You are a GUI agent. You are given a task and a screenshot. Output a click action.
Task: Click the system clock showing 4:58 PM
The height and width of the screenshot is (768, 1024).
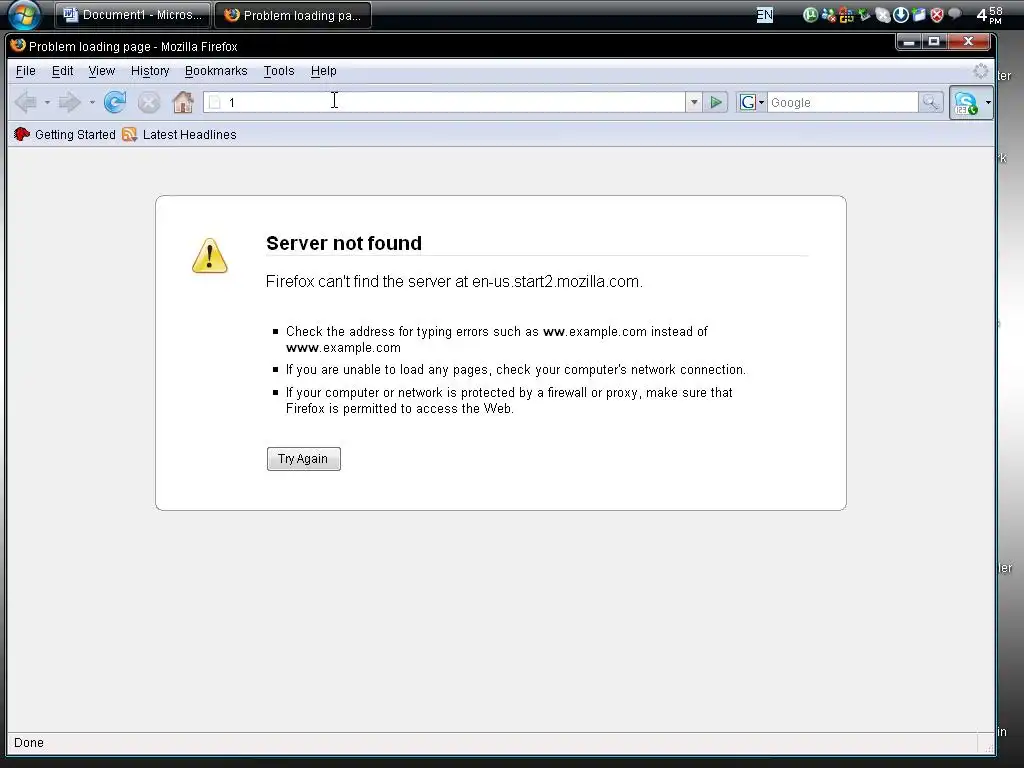coord(989,15)
